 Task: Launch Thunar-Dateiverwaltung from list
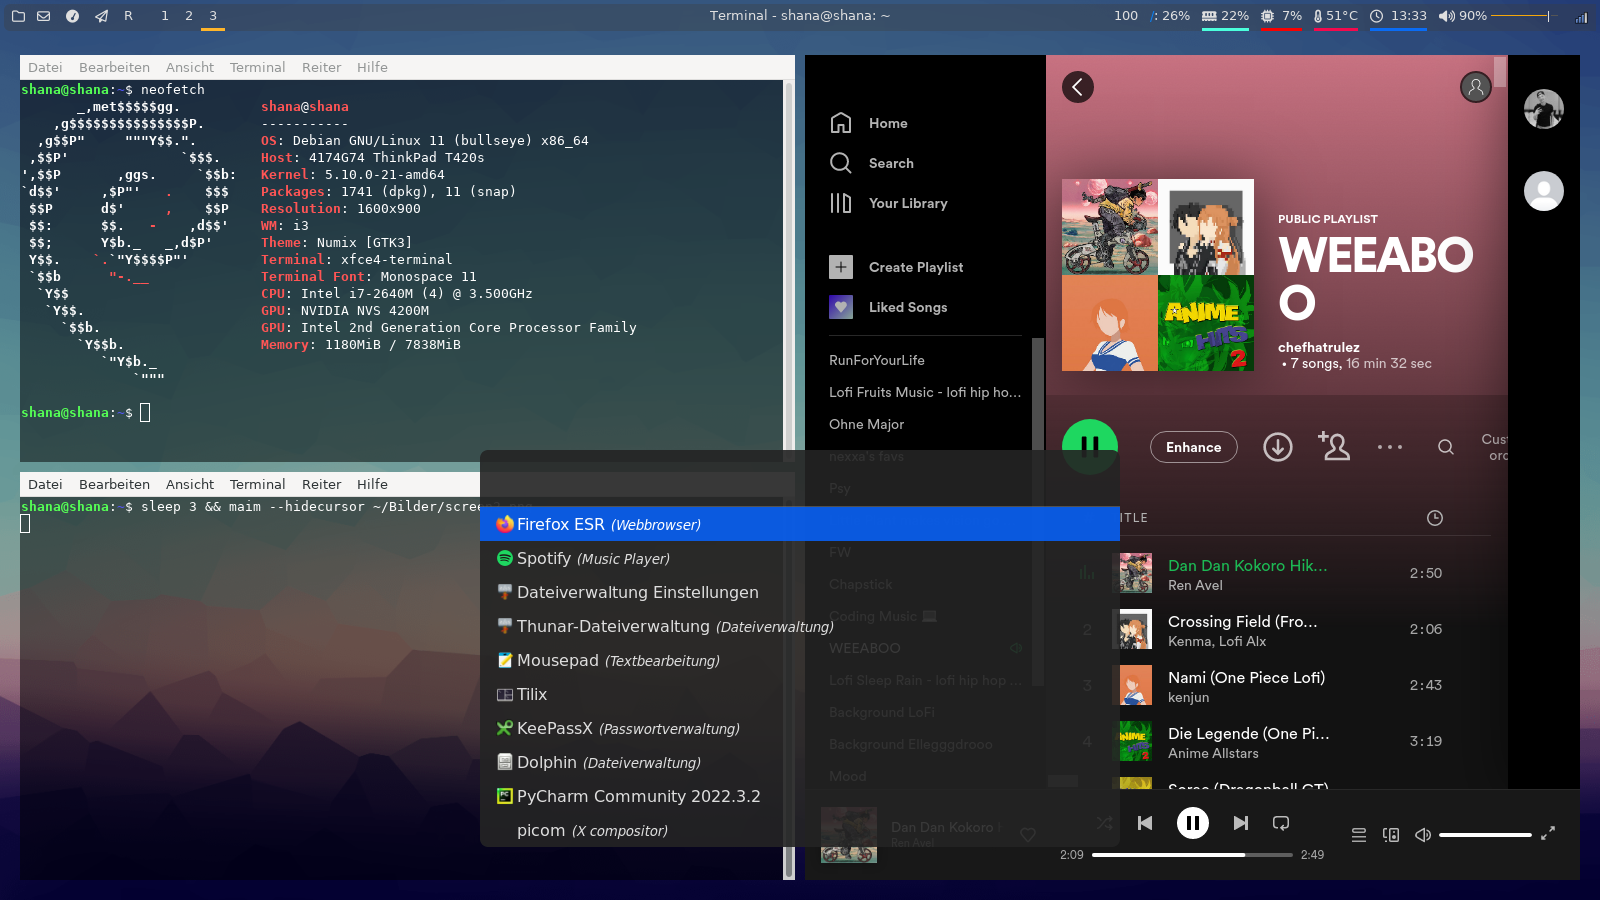coord(800,626)
